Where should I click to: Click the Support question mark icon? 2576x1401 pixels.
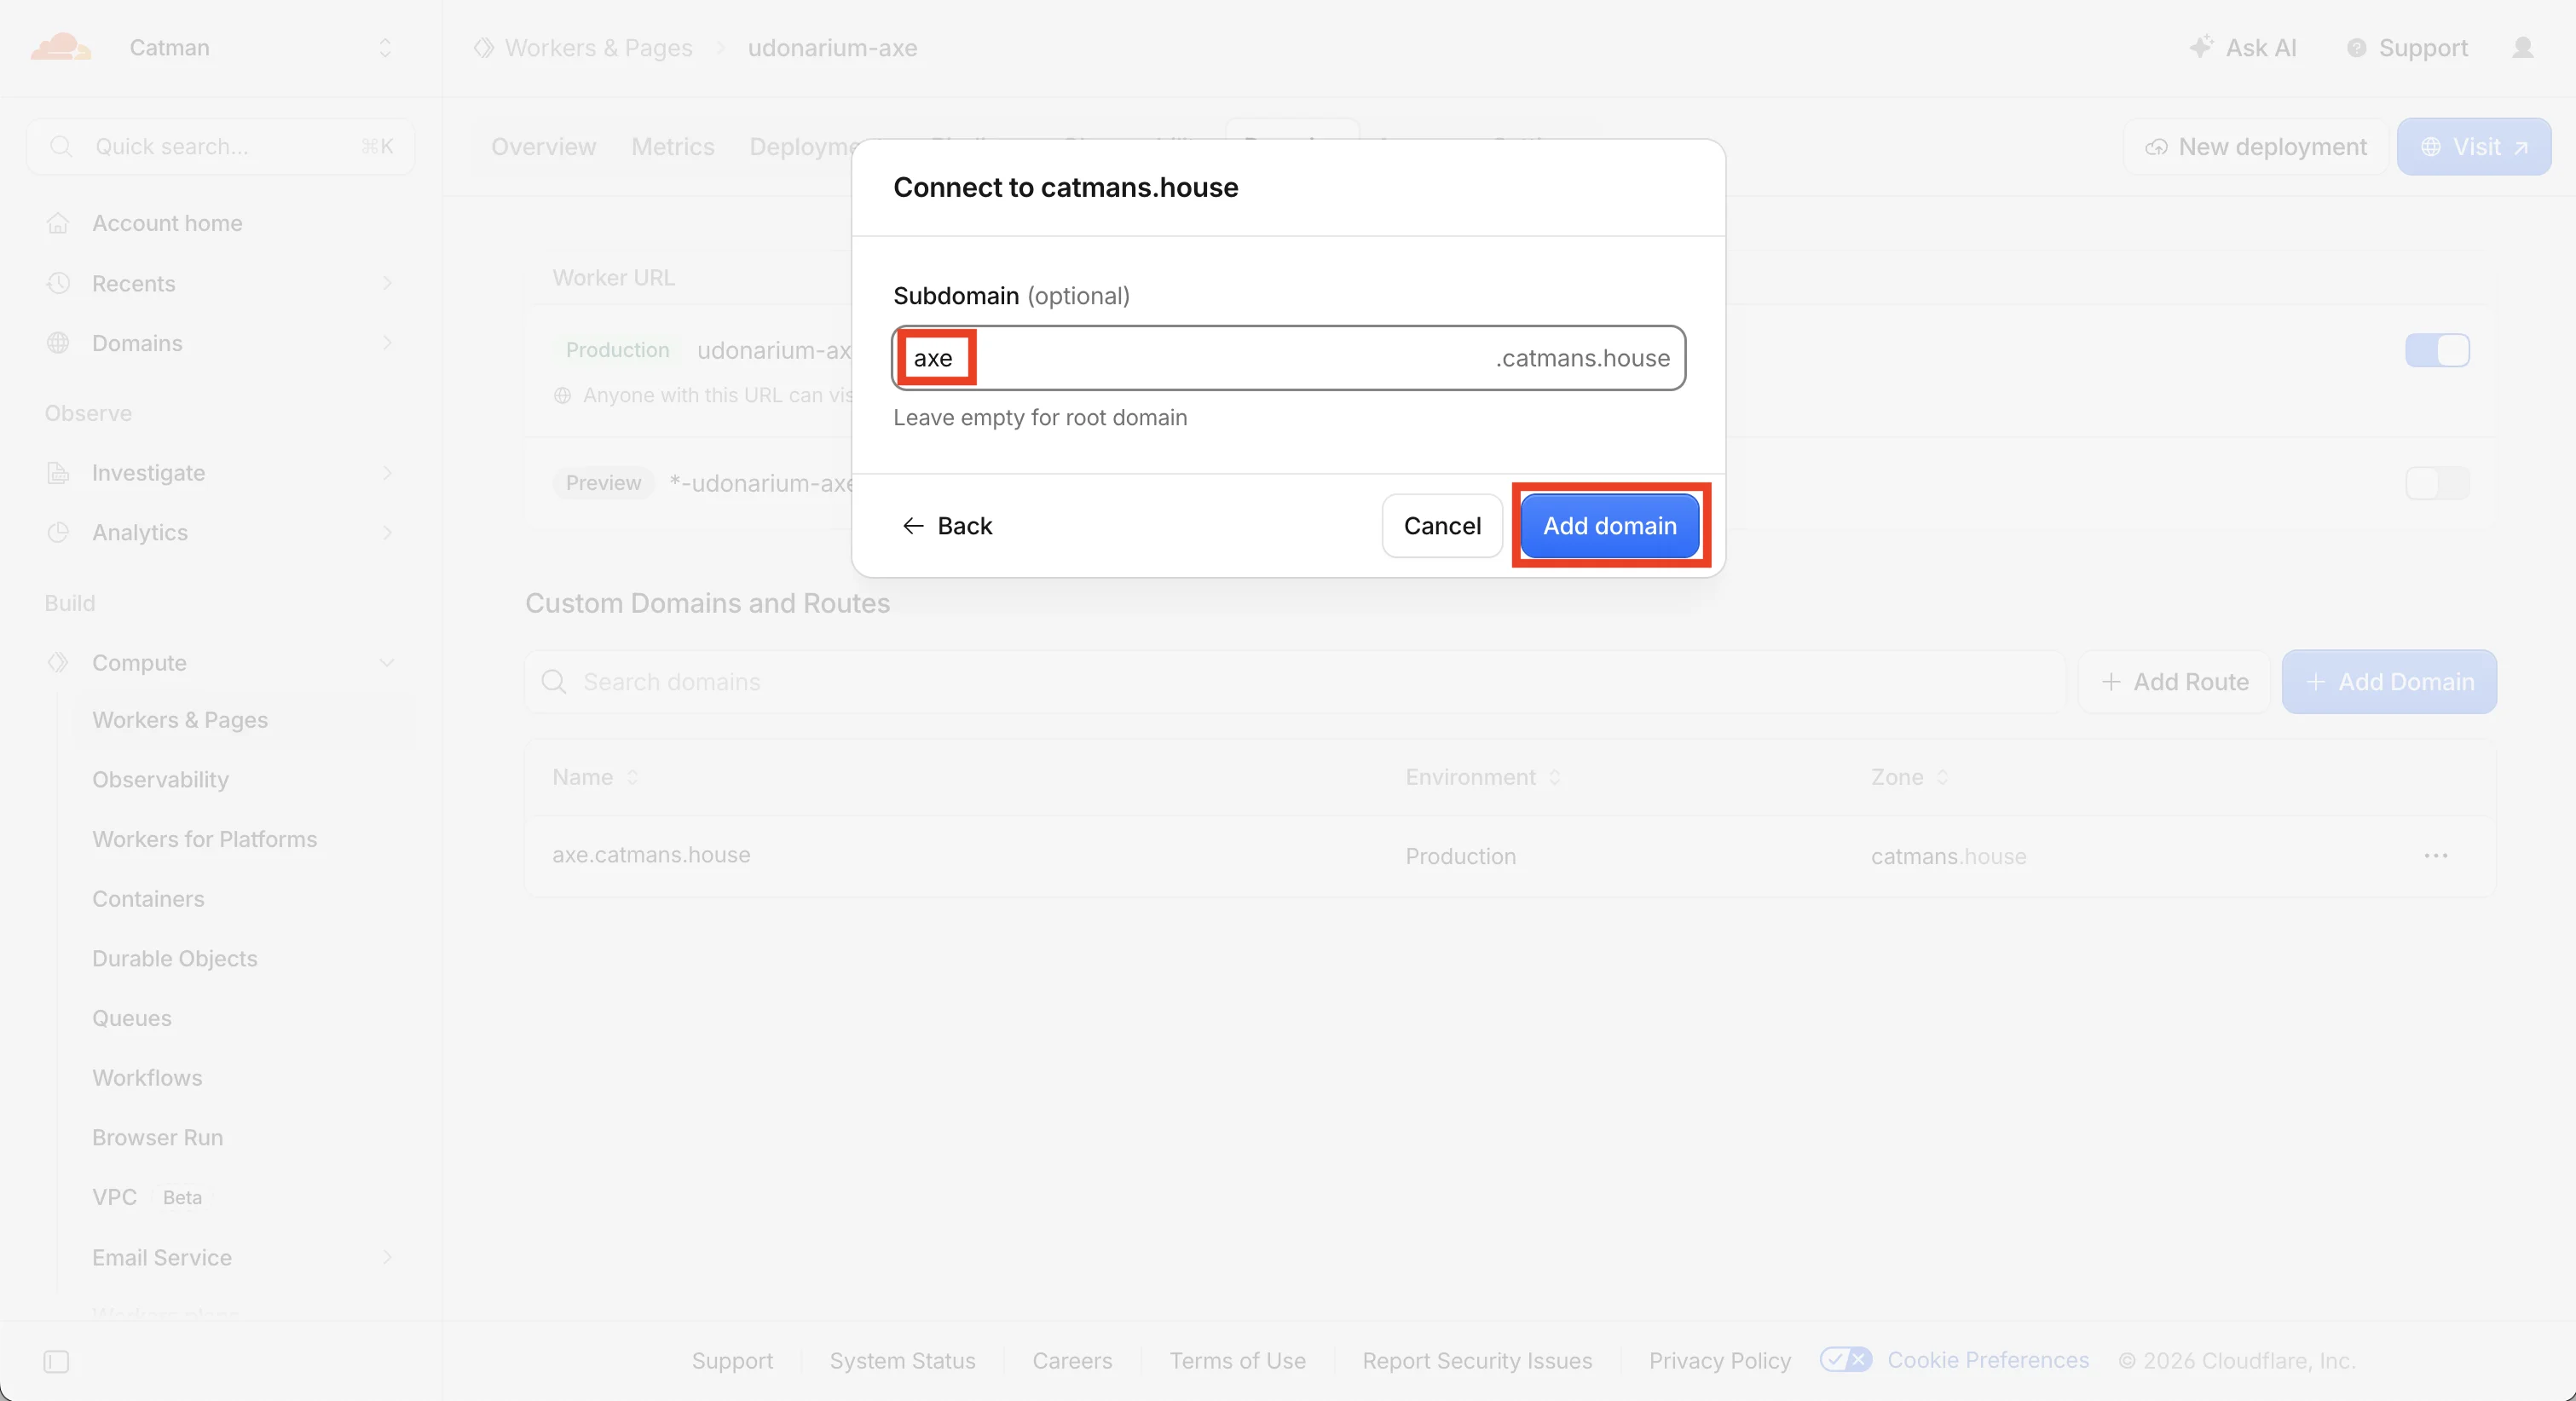(2356, 48)
